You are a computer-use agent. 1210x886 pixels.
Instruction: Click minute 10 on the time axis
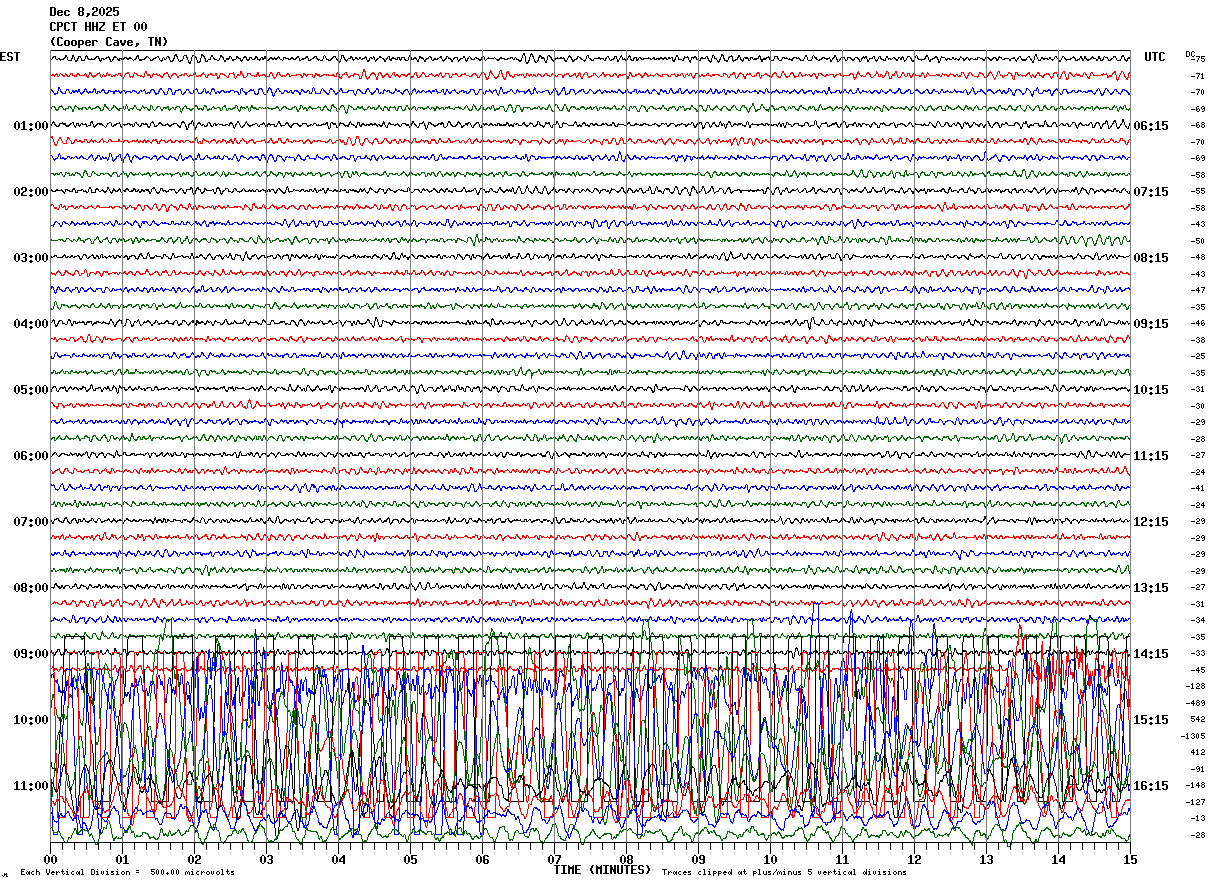(771, 860)
